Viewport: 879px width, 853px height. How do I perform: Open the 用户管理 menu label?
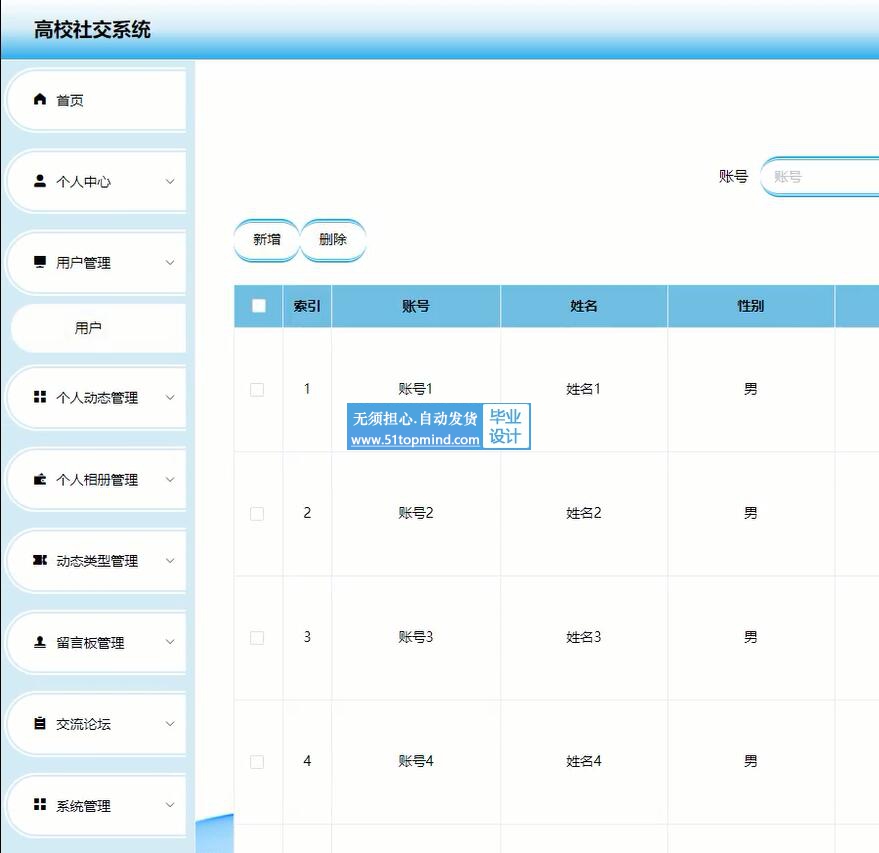tap(84, 263)
